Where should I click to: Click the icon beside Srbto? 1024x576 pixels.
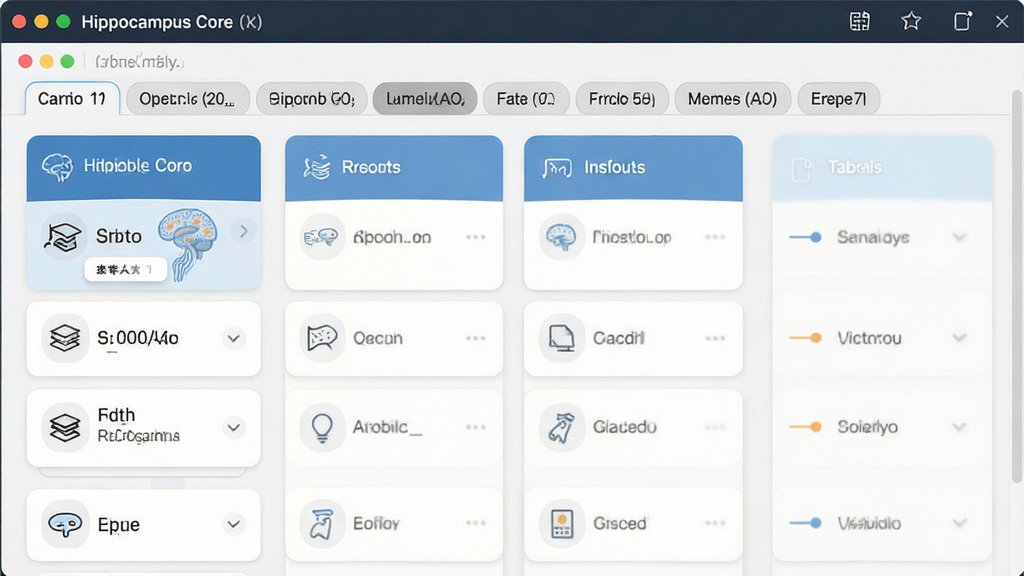63,236
